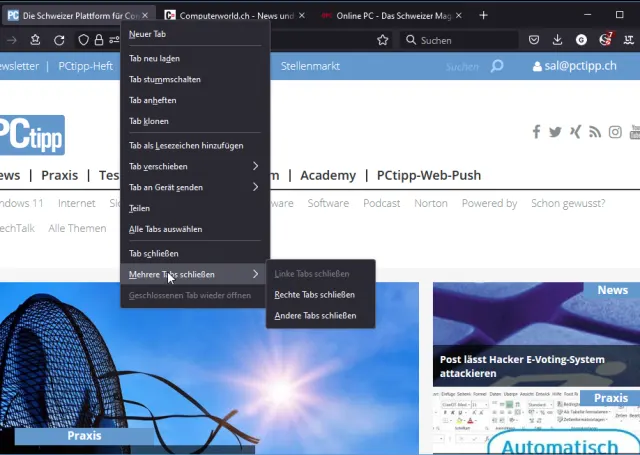
Task: Click the padlock site security icon
Action: pos(99,40)
